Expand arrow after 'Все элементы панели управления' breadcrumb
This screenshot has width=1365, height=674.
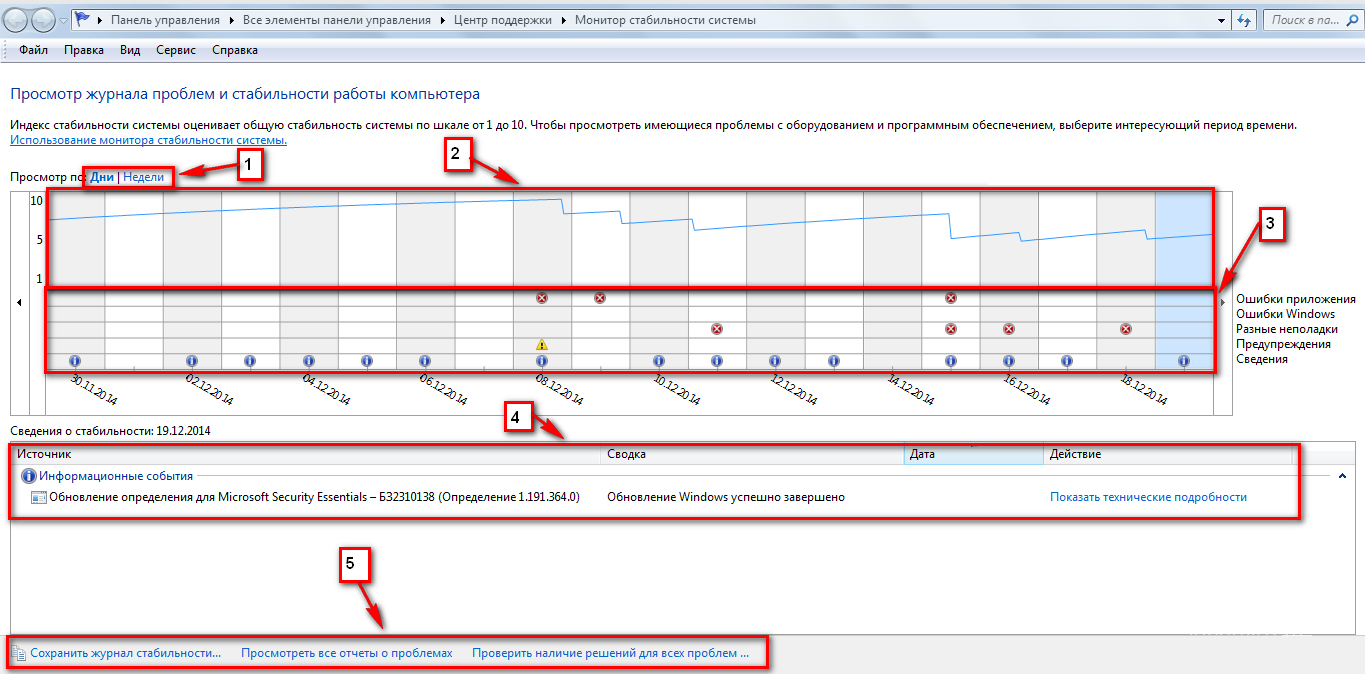(x=441, y=20)
